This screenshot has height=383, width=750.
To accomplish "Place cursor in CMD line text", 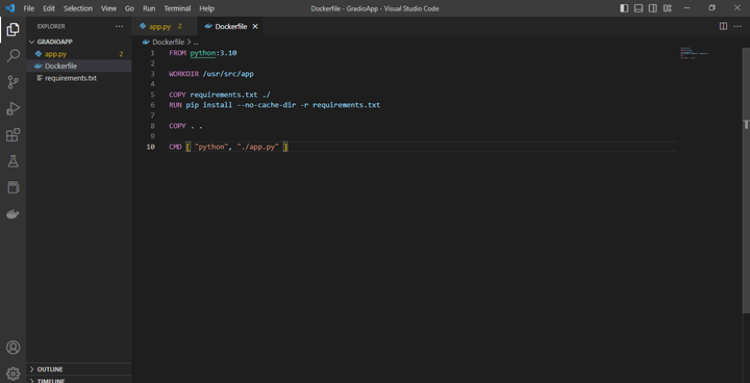I will coord(229,147).
